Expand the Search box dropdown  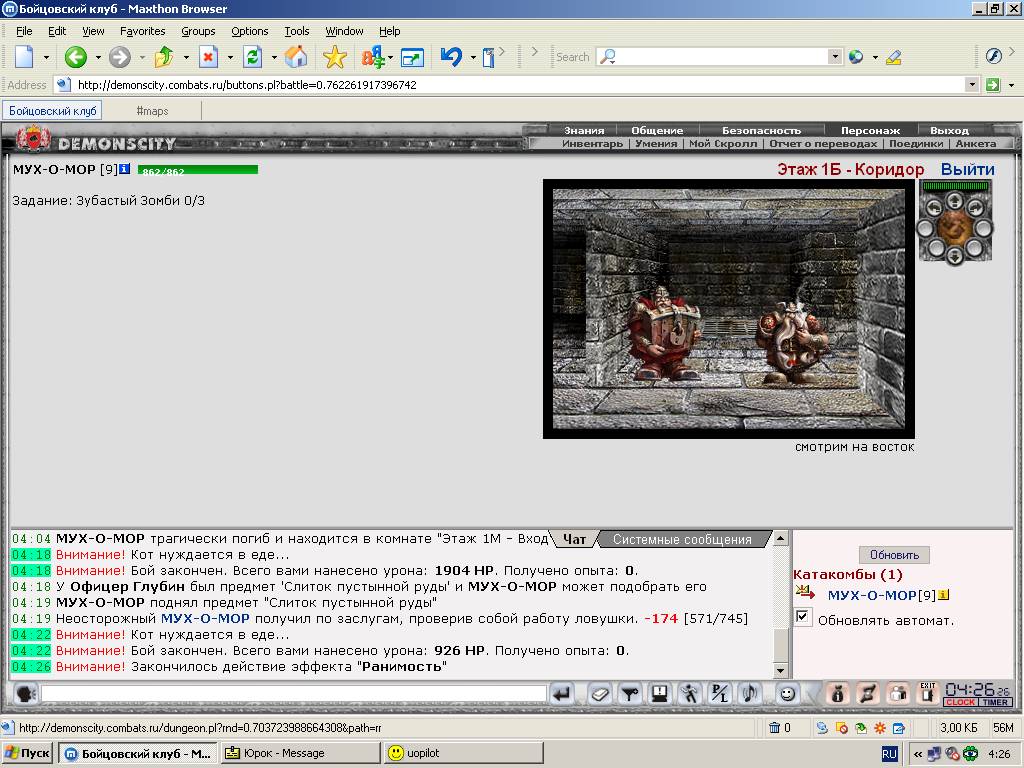[x=835, y=57]
